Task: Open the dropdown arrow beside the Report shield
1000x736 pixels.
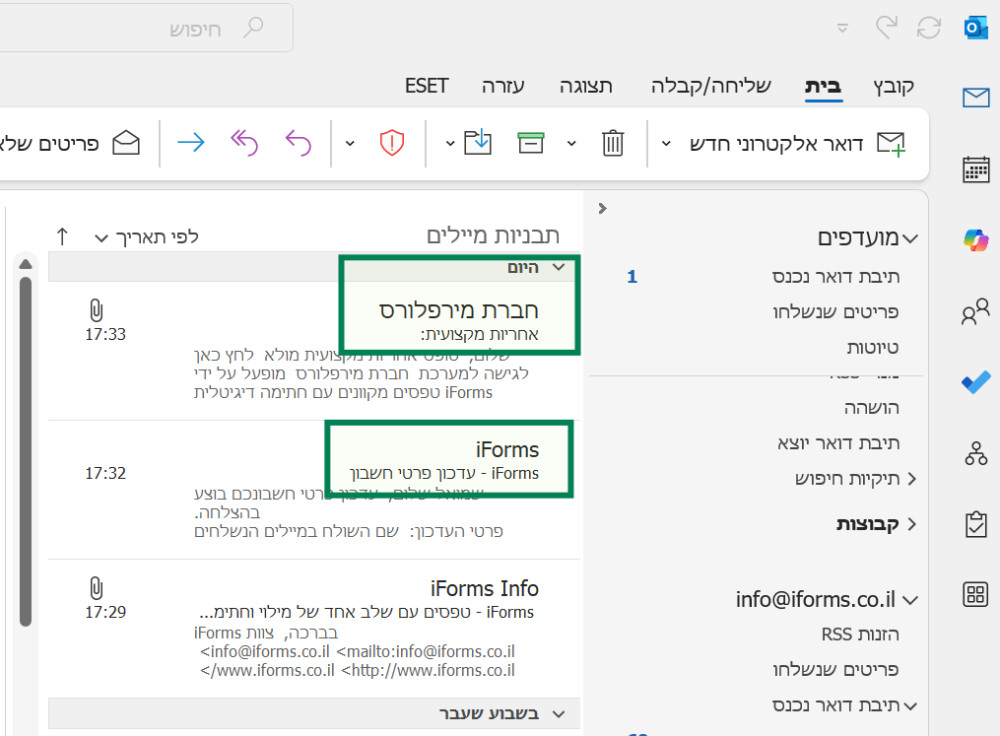Action: [349, 144]
